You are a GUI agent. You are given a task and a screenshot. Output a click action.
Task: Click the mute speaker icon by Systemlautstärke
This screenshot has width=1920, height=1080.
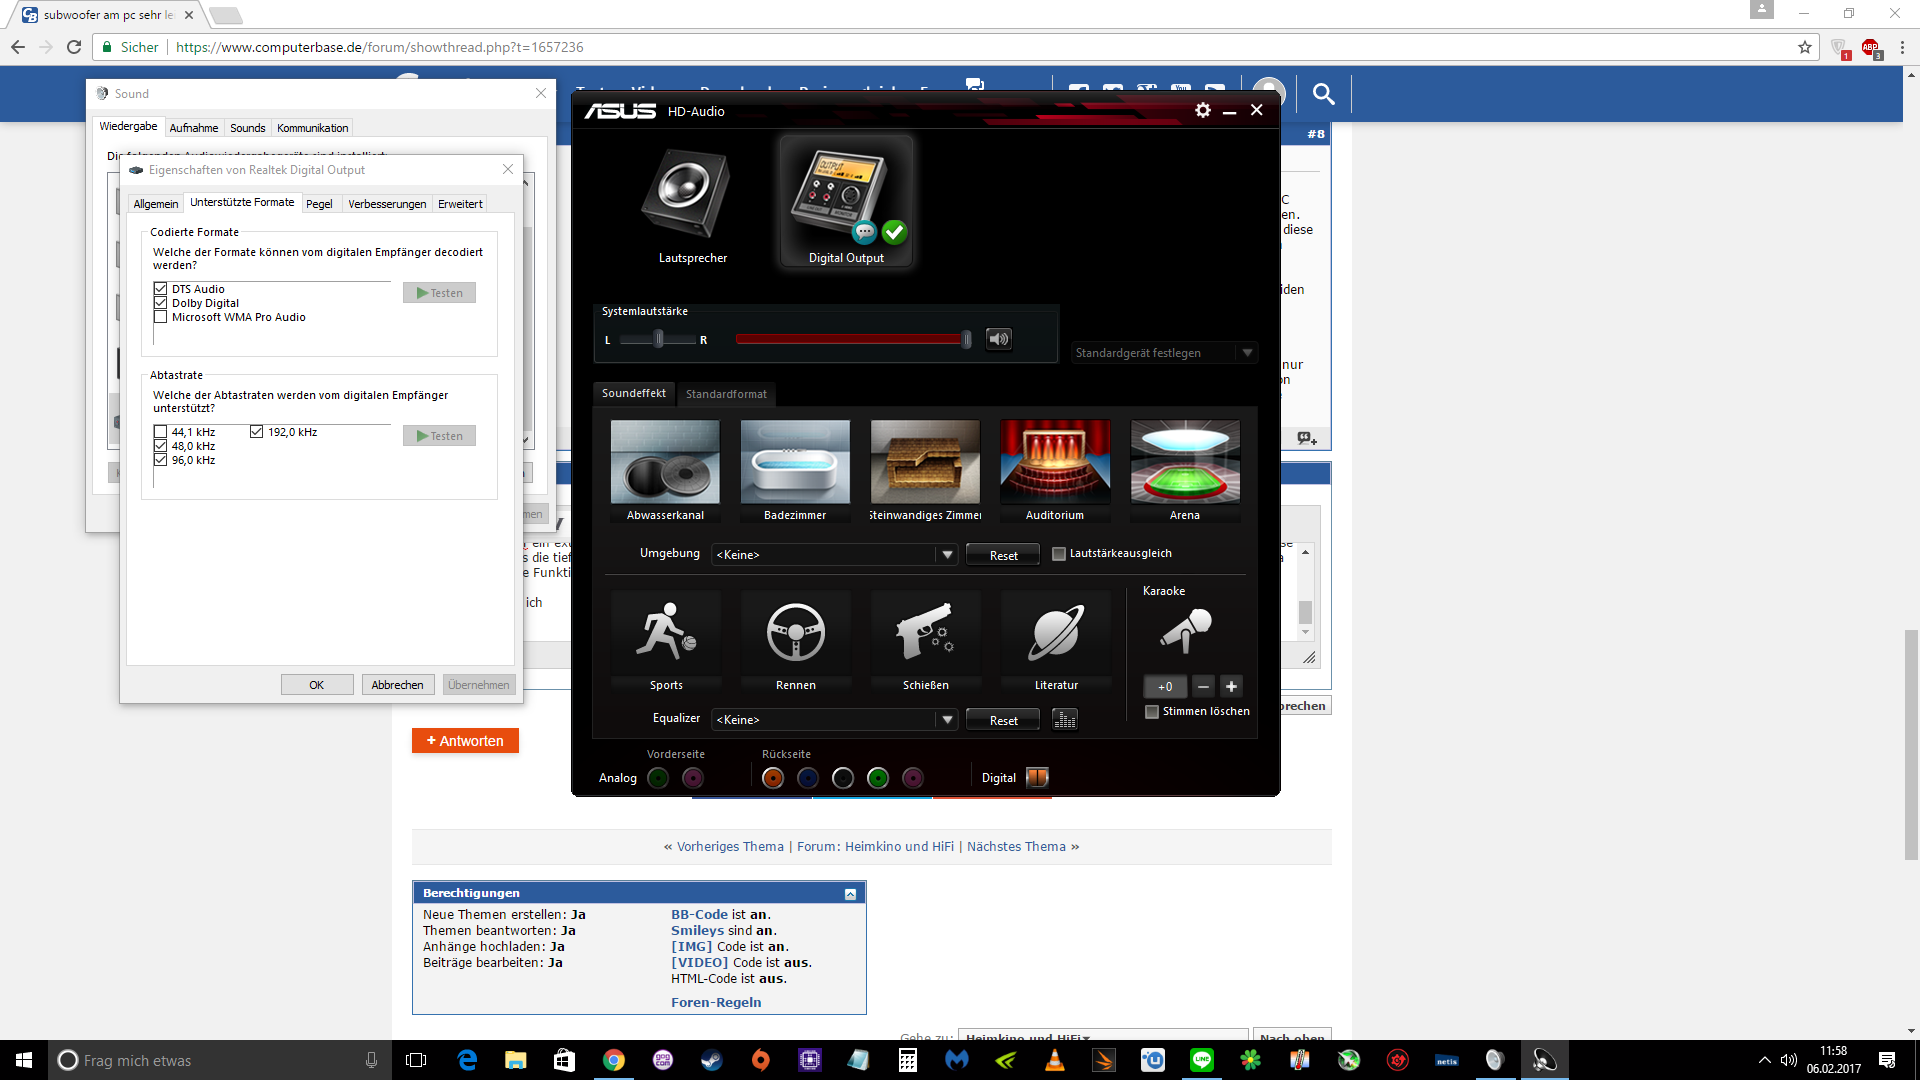(998, 339)
